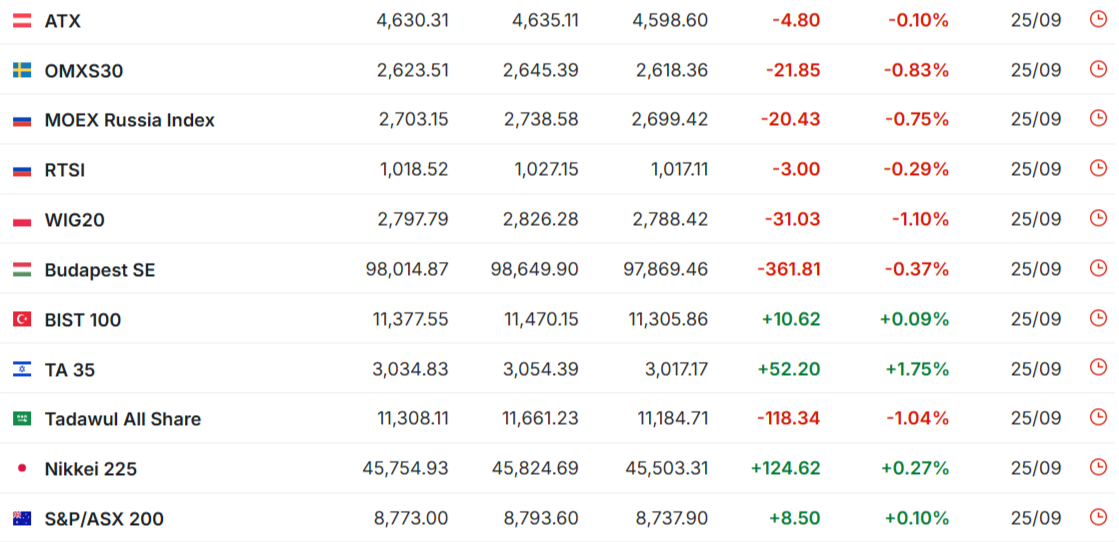Click the Australian flag beside S&P/ASX 200

[x=22, y=518]
